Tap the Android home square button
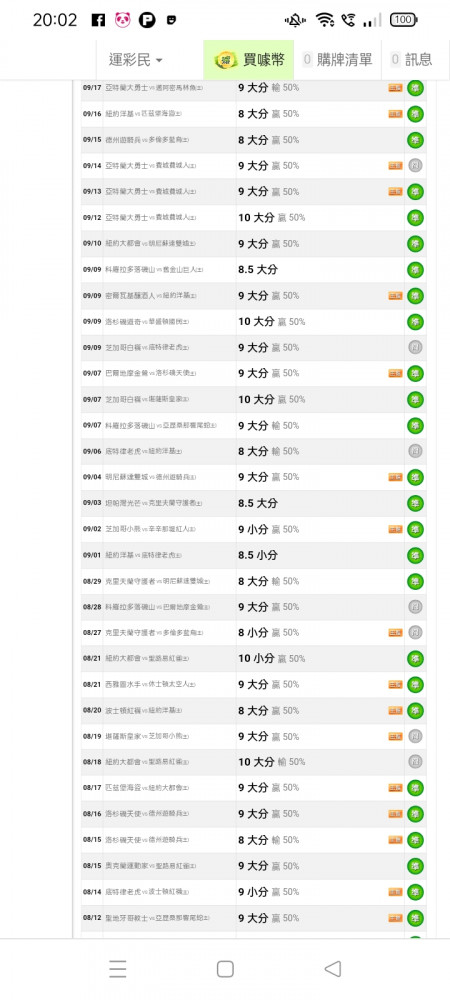Screen dimensions: 450x1000 pyautogui.click(x=225, y=969)
